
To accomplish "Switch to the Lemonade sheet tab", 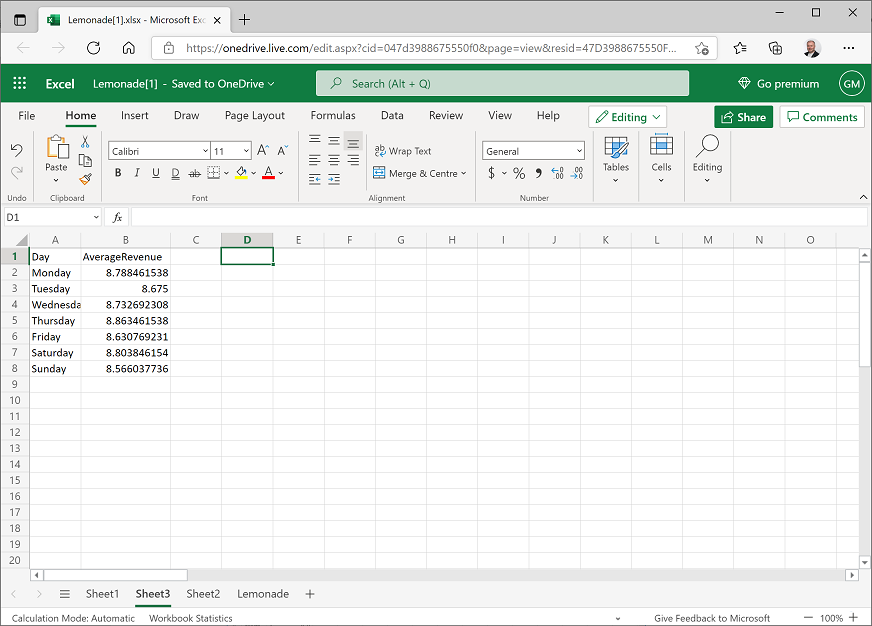I will coord(263,594).
